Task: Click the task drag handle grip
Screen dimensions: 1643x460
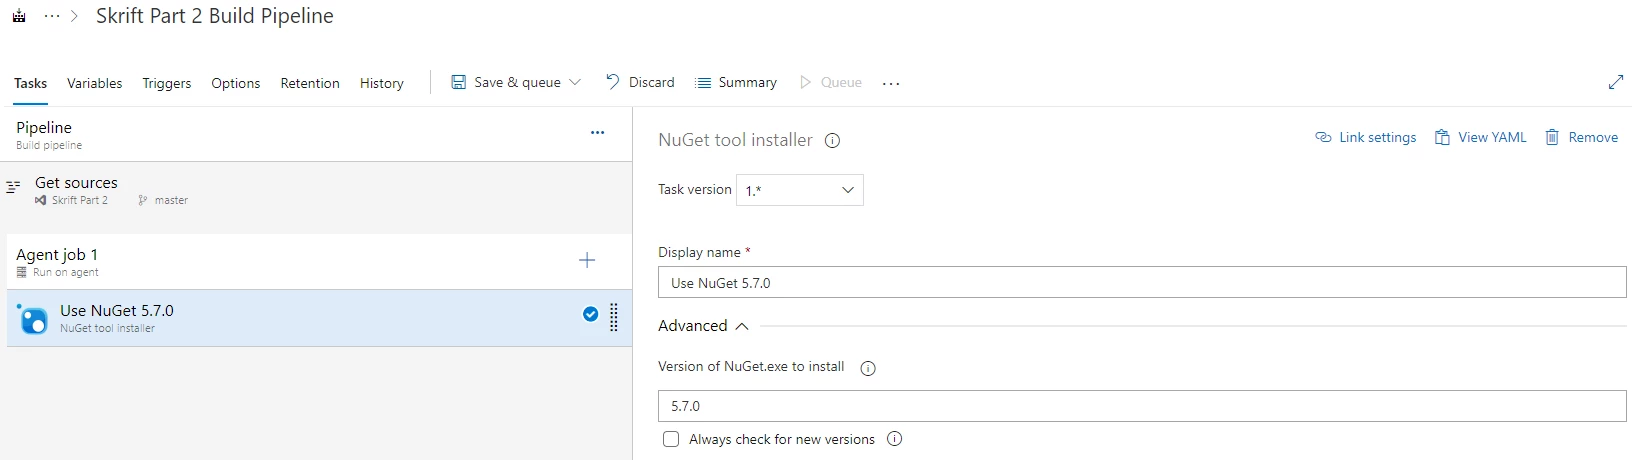Action: (x=614, y=317)
